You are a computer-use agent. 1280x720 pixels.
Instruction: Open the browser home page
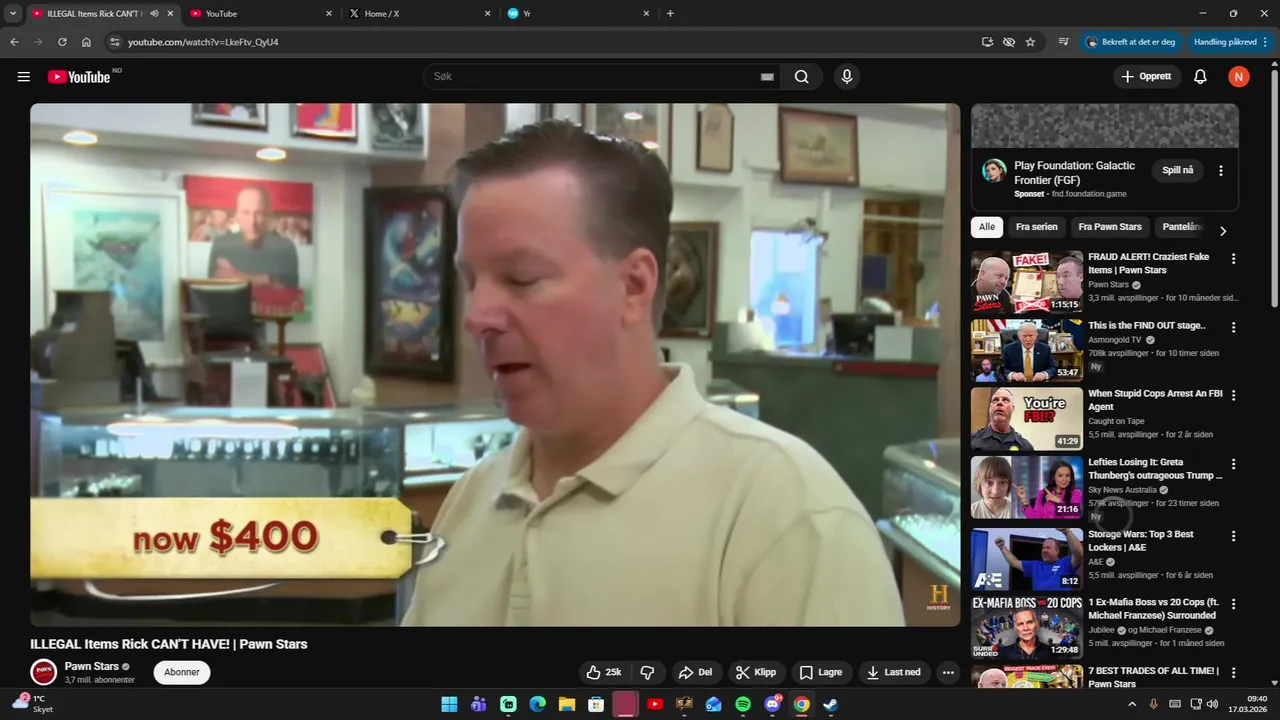coord(86,42)
